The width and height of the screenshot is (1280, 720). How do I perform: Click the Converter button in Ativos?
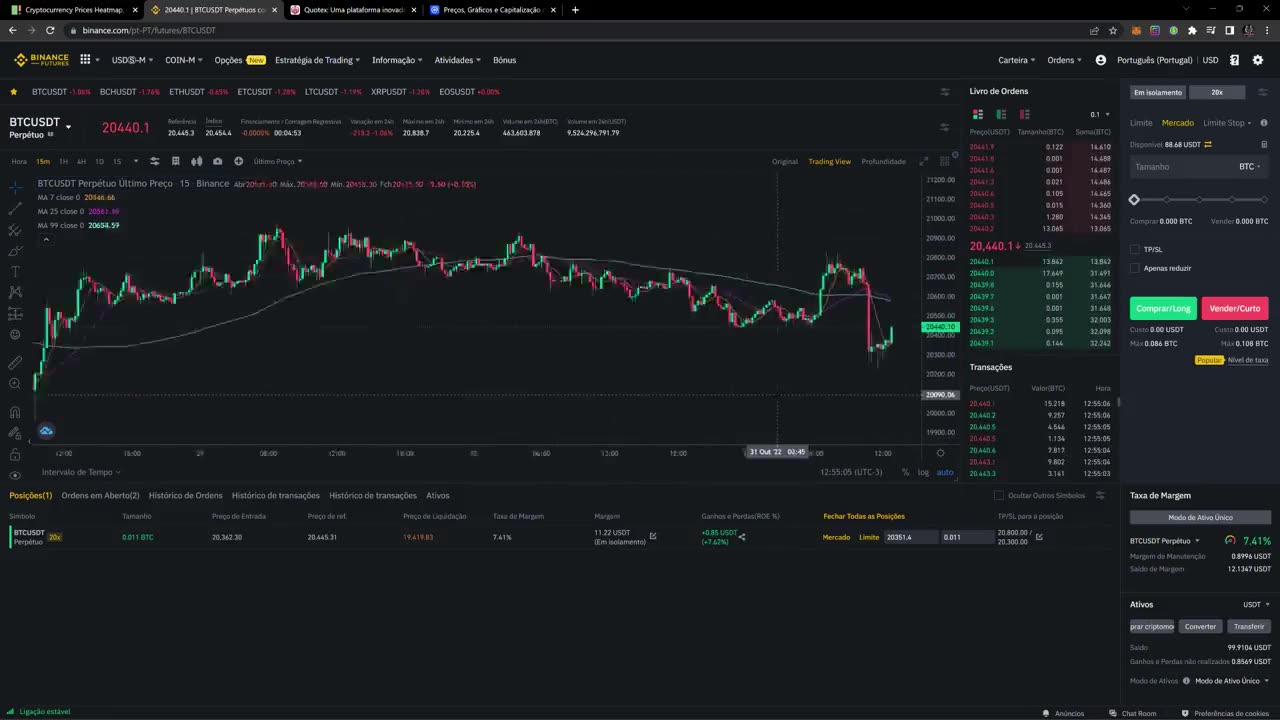pos(1200,626)
